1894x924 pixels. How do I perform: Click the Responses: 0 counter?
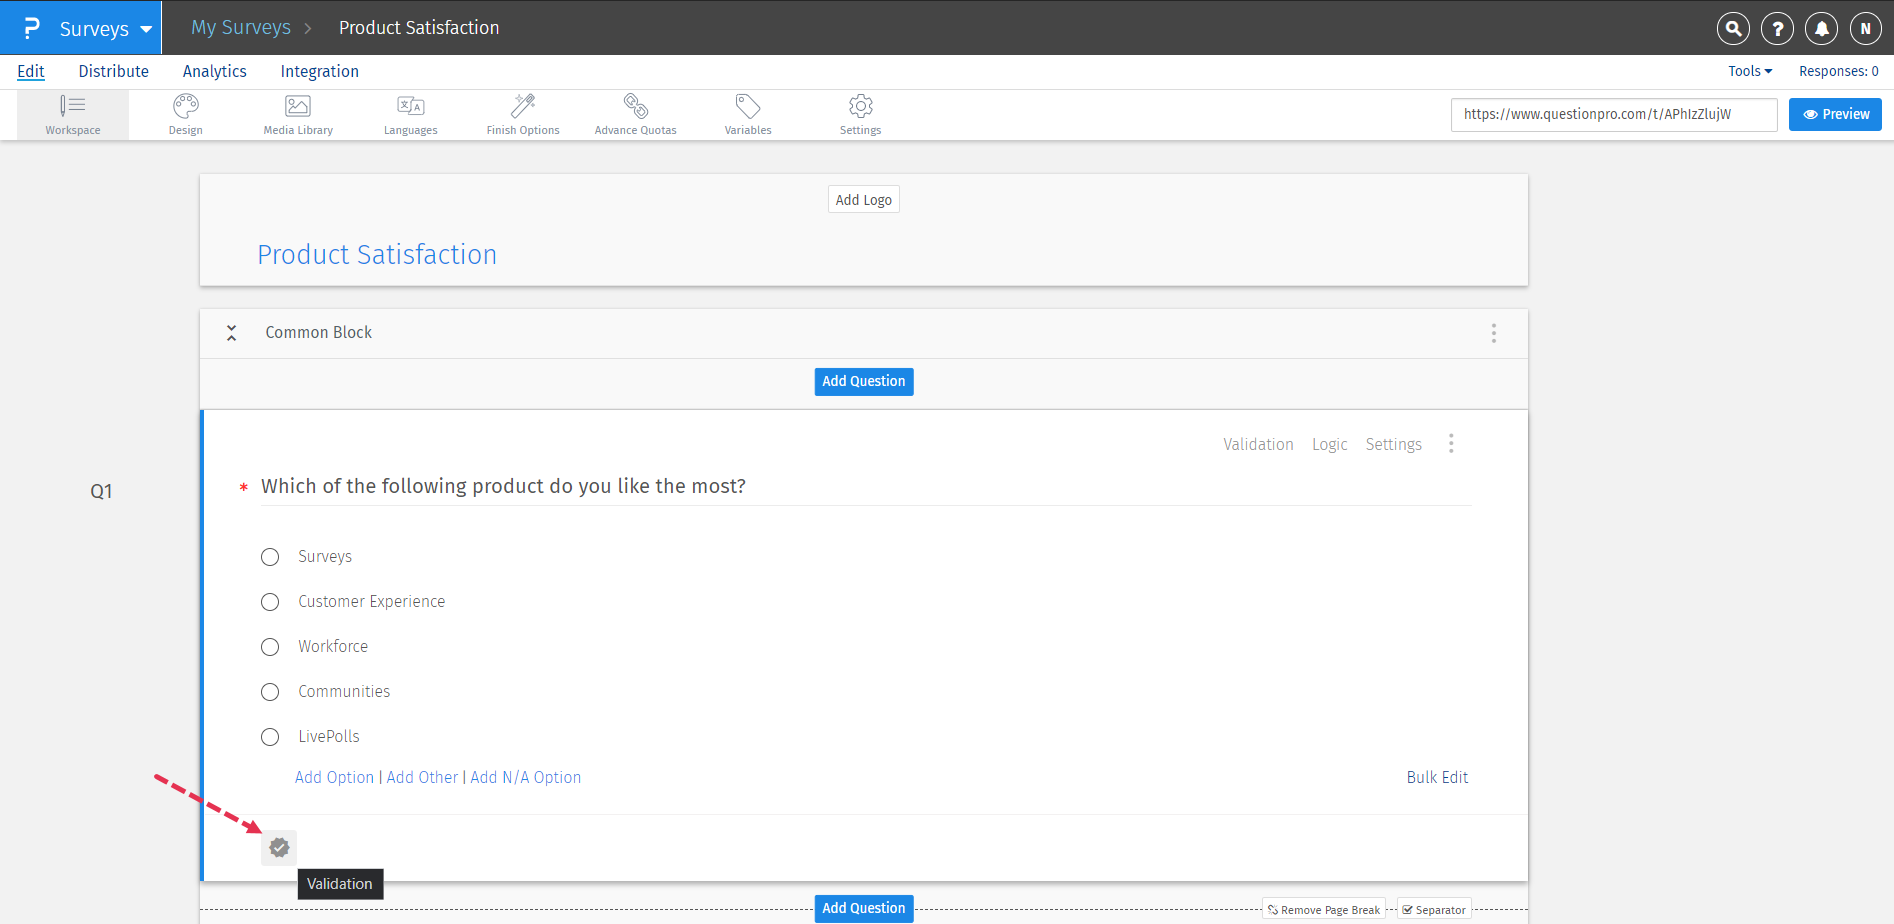point(1839,71)
